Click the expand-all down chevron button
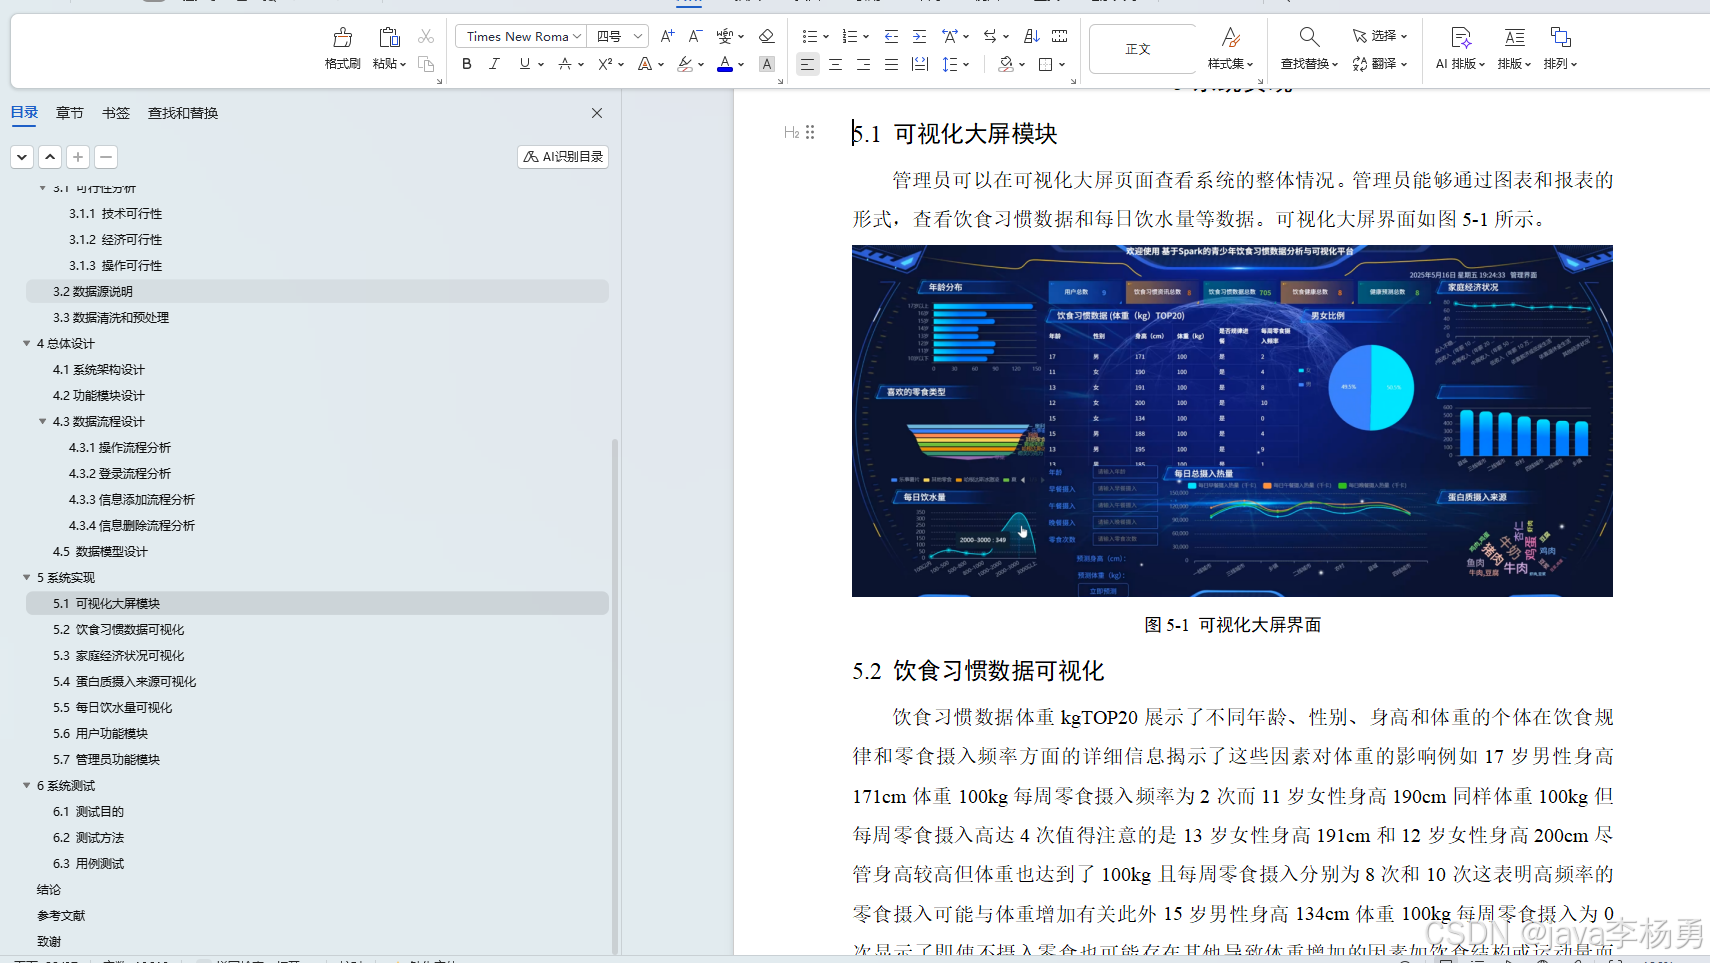 22,157
